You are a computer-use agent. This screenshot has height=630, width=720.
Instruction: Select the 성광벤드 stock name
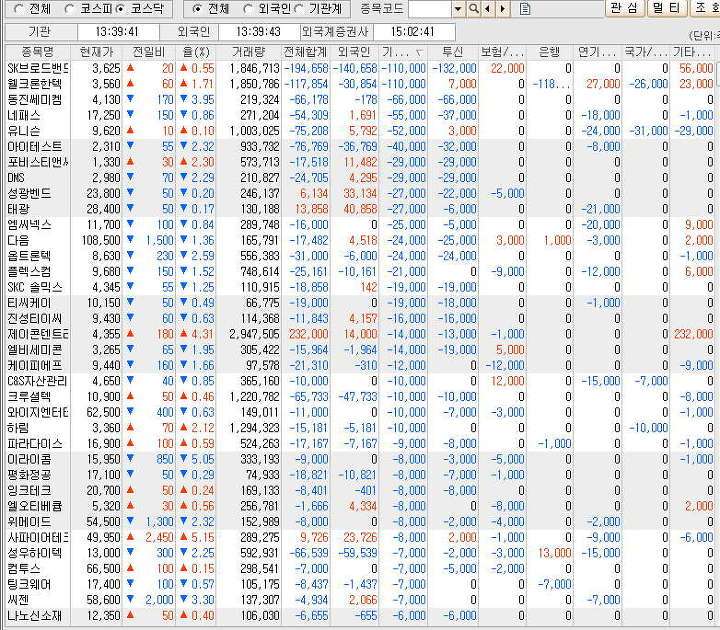[29, 193]
